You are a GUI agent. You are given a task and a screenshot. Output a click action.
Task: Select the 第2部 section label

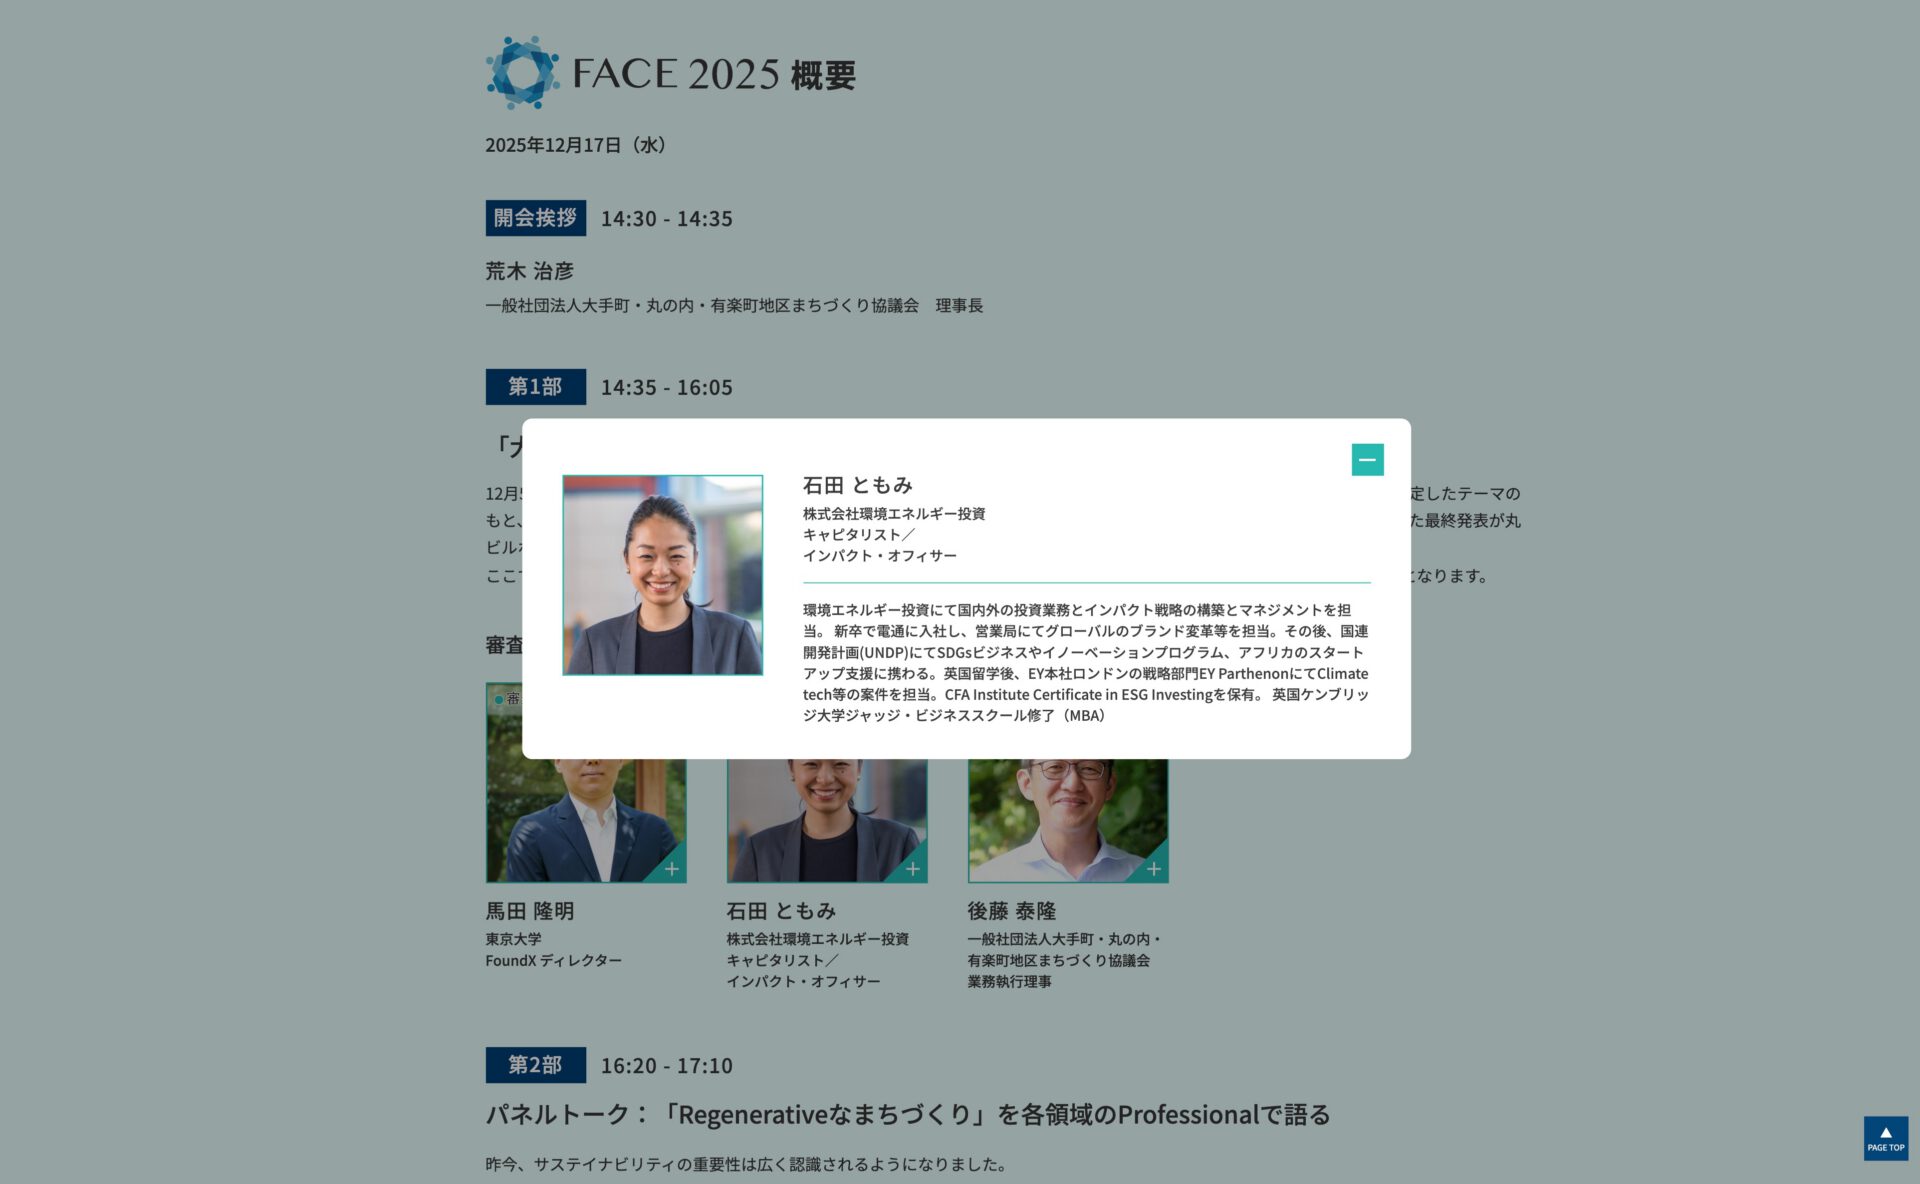point(535,1065)
